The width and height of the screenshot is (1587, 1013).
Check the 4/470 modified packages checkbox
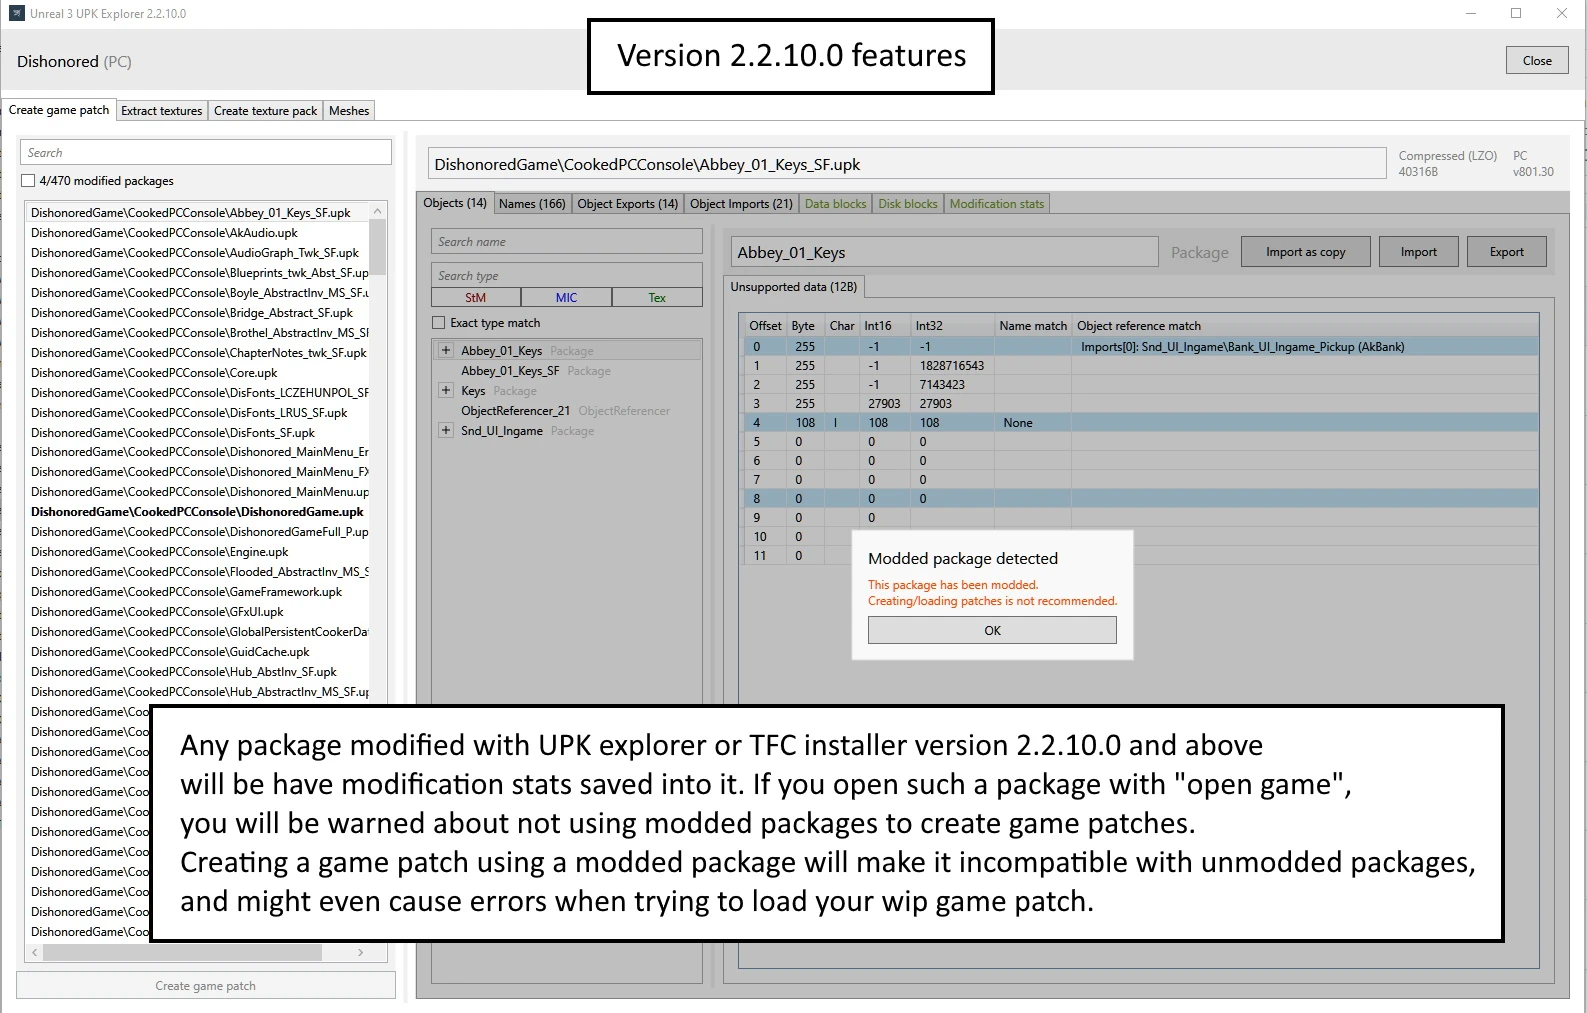29,181
